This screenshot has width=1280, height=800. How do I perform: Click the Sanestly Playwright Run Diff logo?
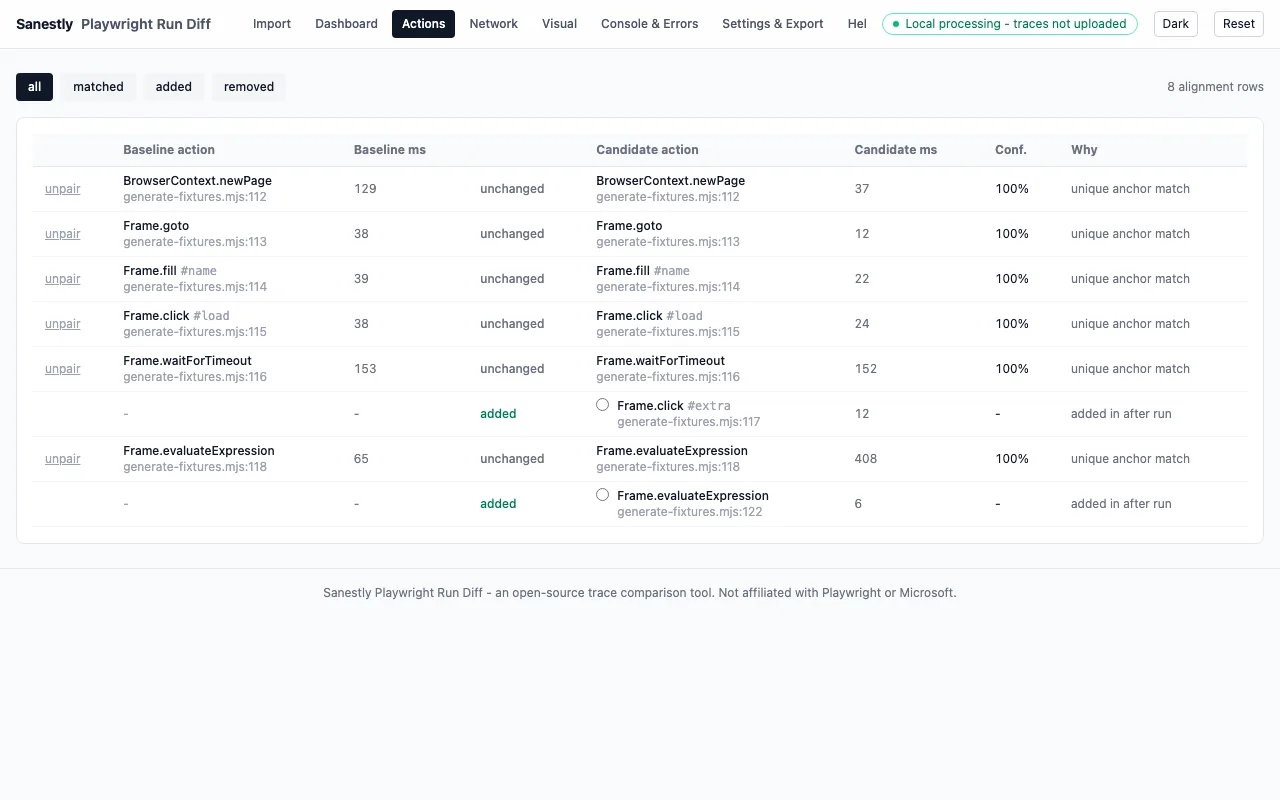pyautogui.click(x=113, y=24)
